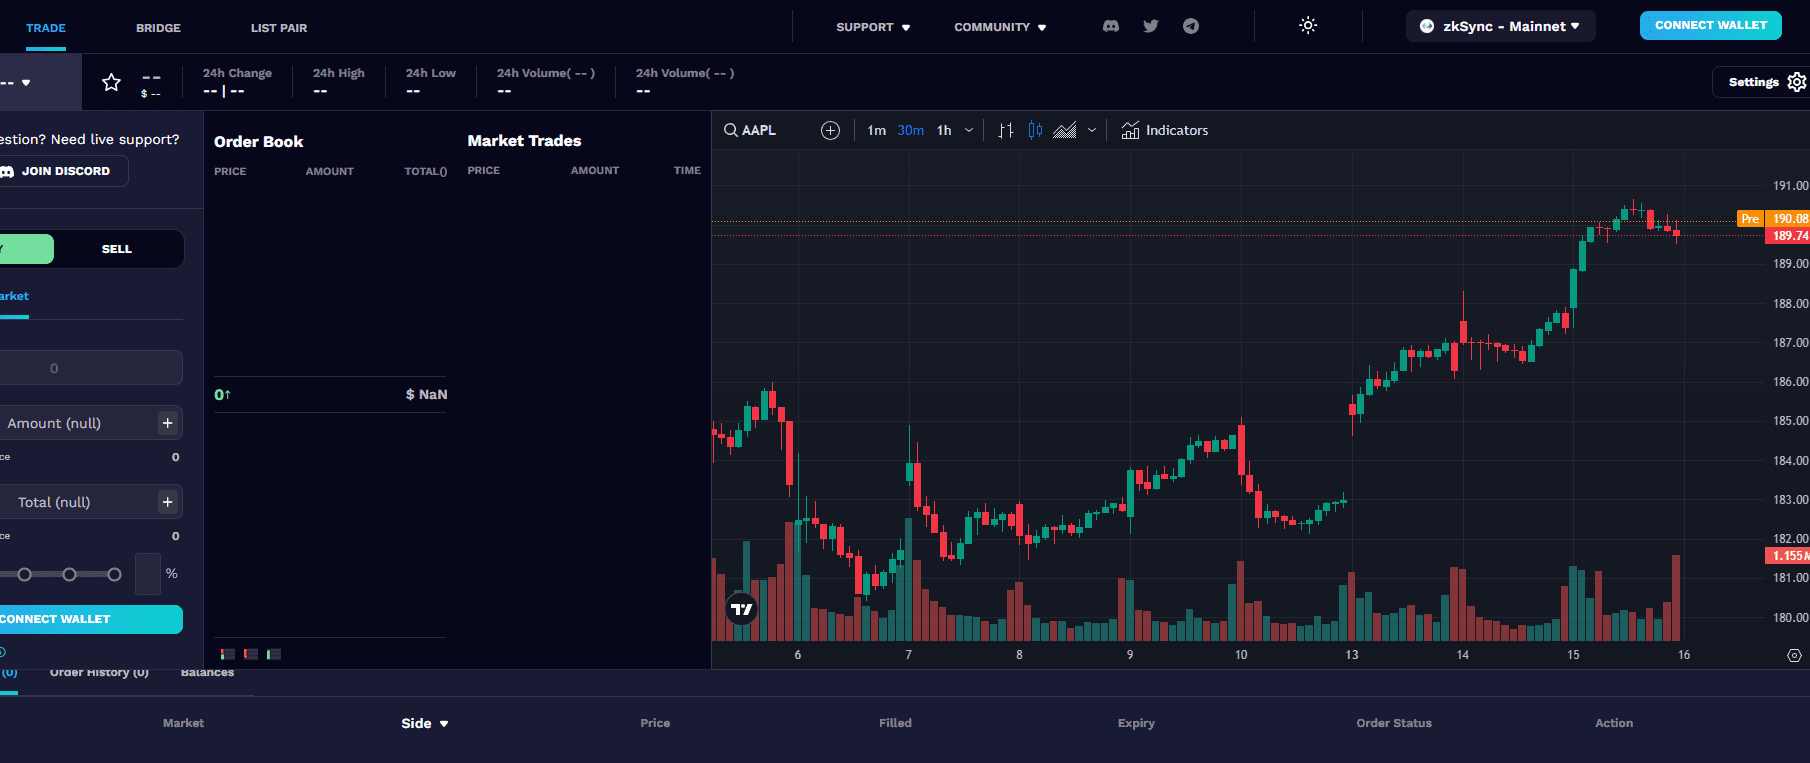
Task: Open the Settings gear icon
Action: click(1797, 82)
